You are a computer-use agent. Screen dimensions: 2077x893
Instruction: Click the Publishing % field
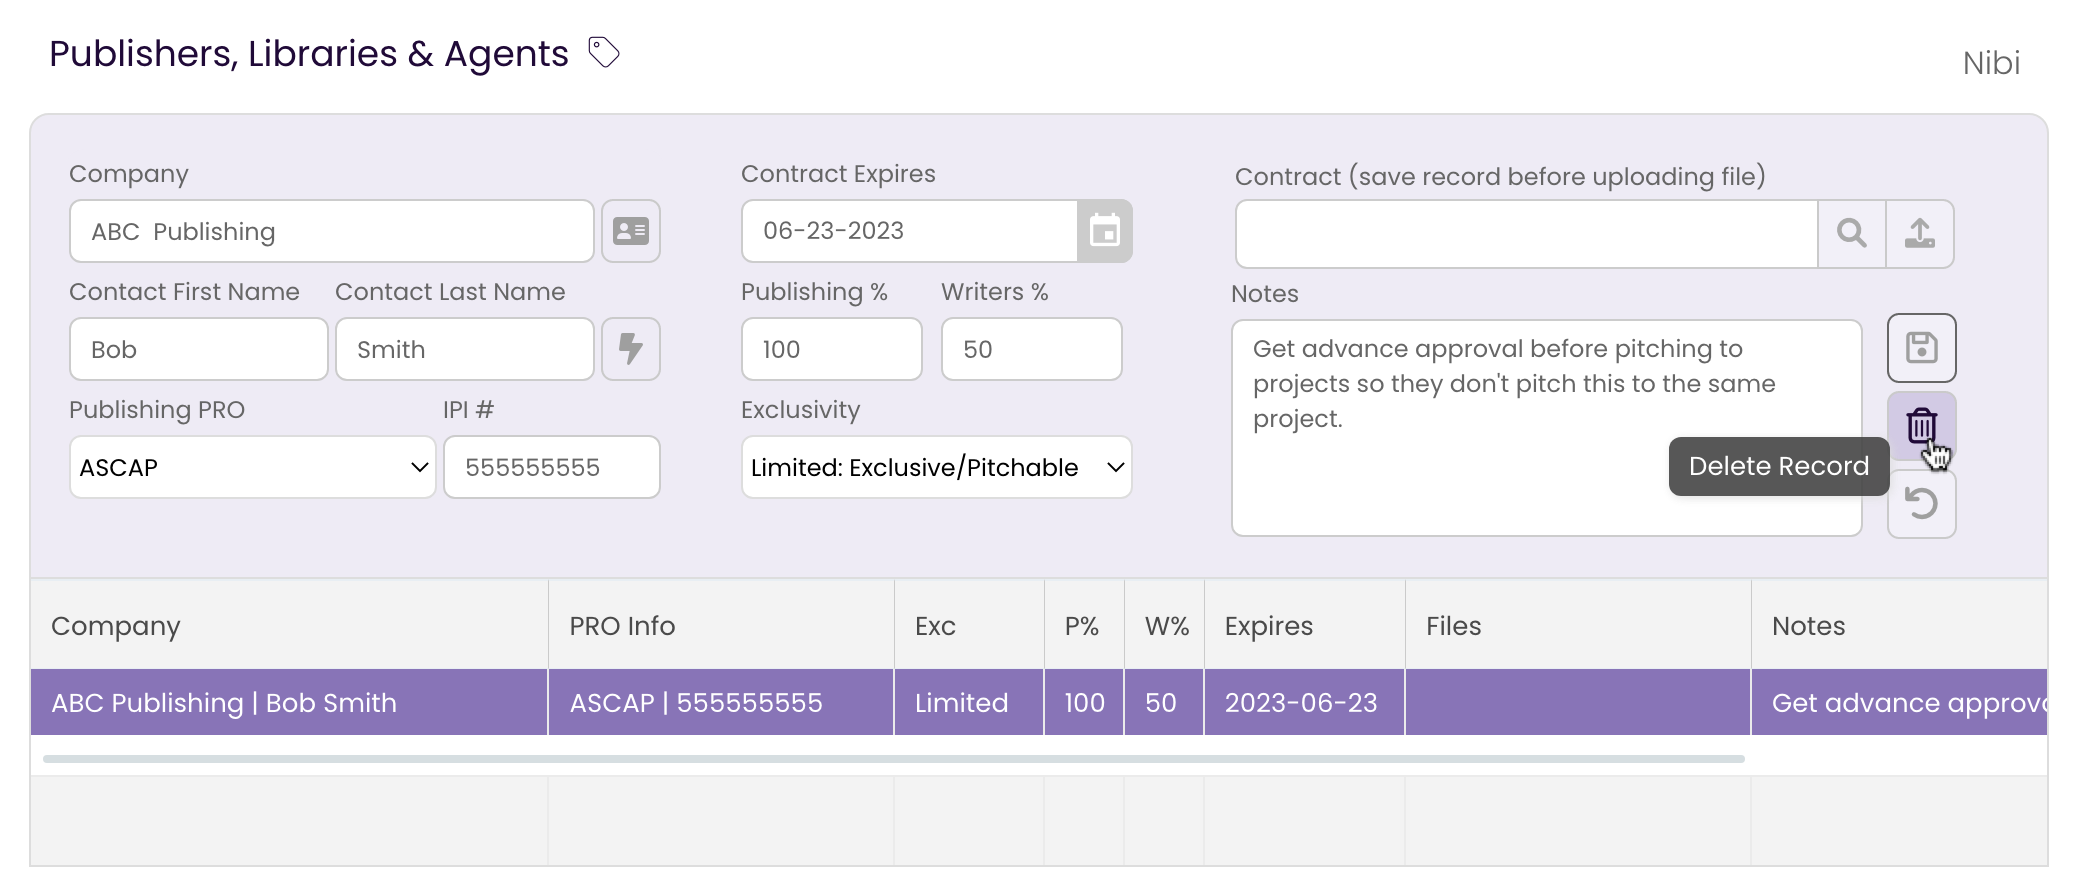[x=832, y=349]
